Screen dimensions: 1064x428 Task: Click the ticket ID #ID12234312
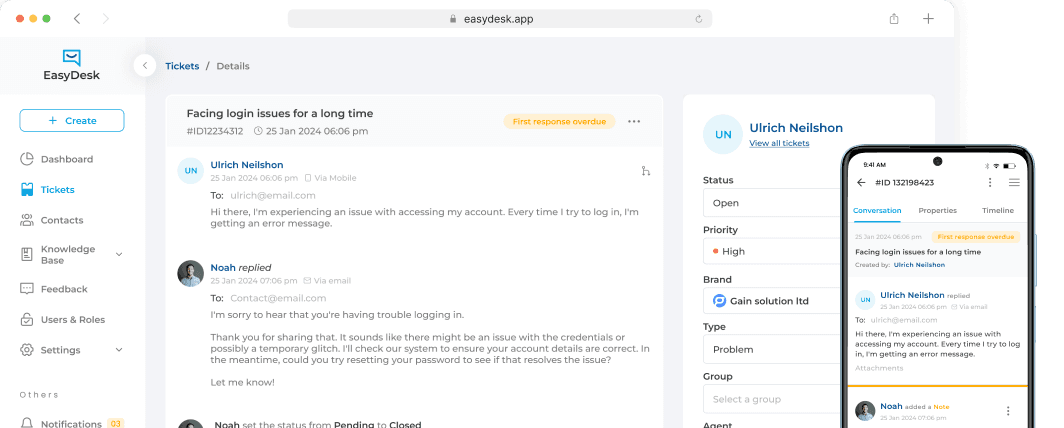click(x=214, y=132)
